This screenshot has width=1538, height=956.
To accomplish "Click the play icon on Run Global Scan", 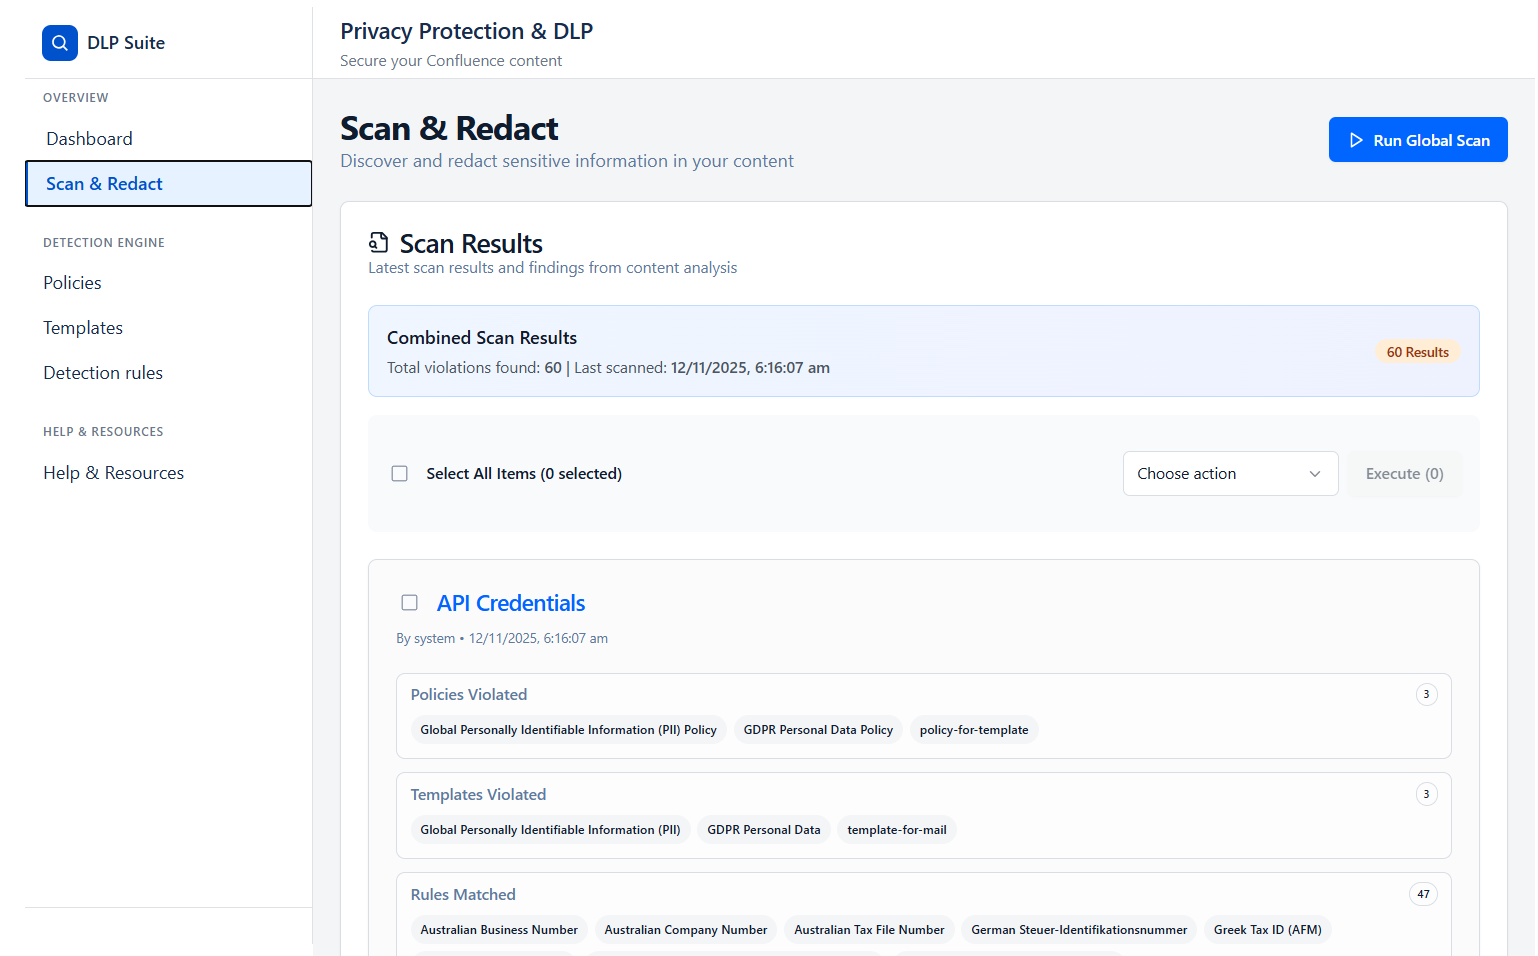I will coord(1356,140).
